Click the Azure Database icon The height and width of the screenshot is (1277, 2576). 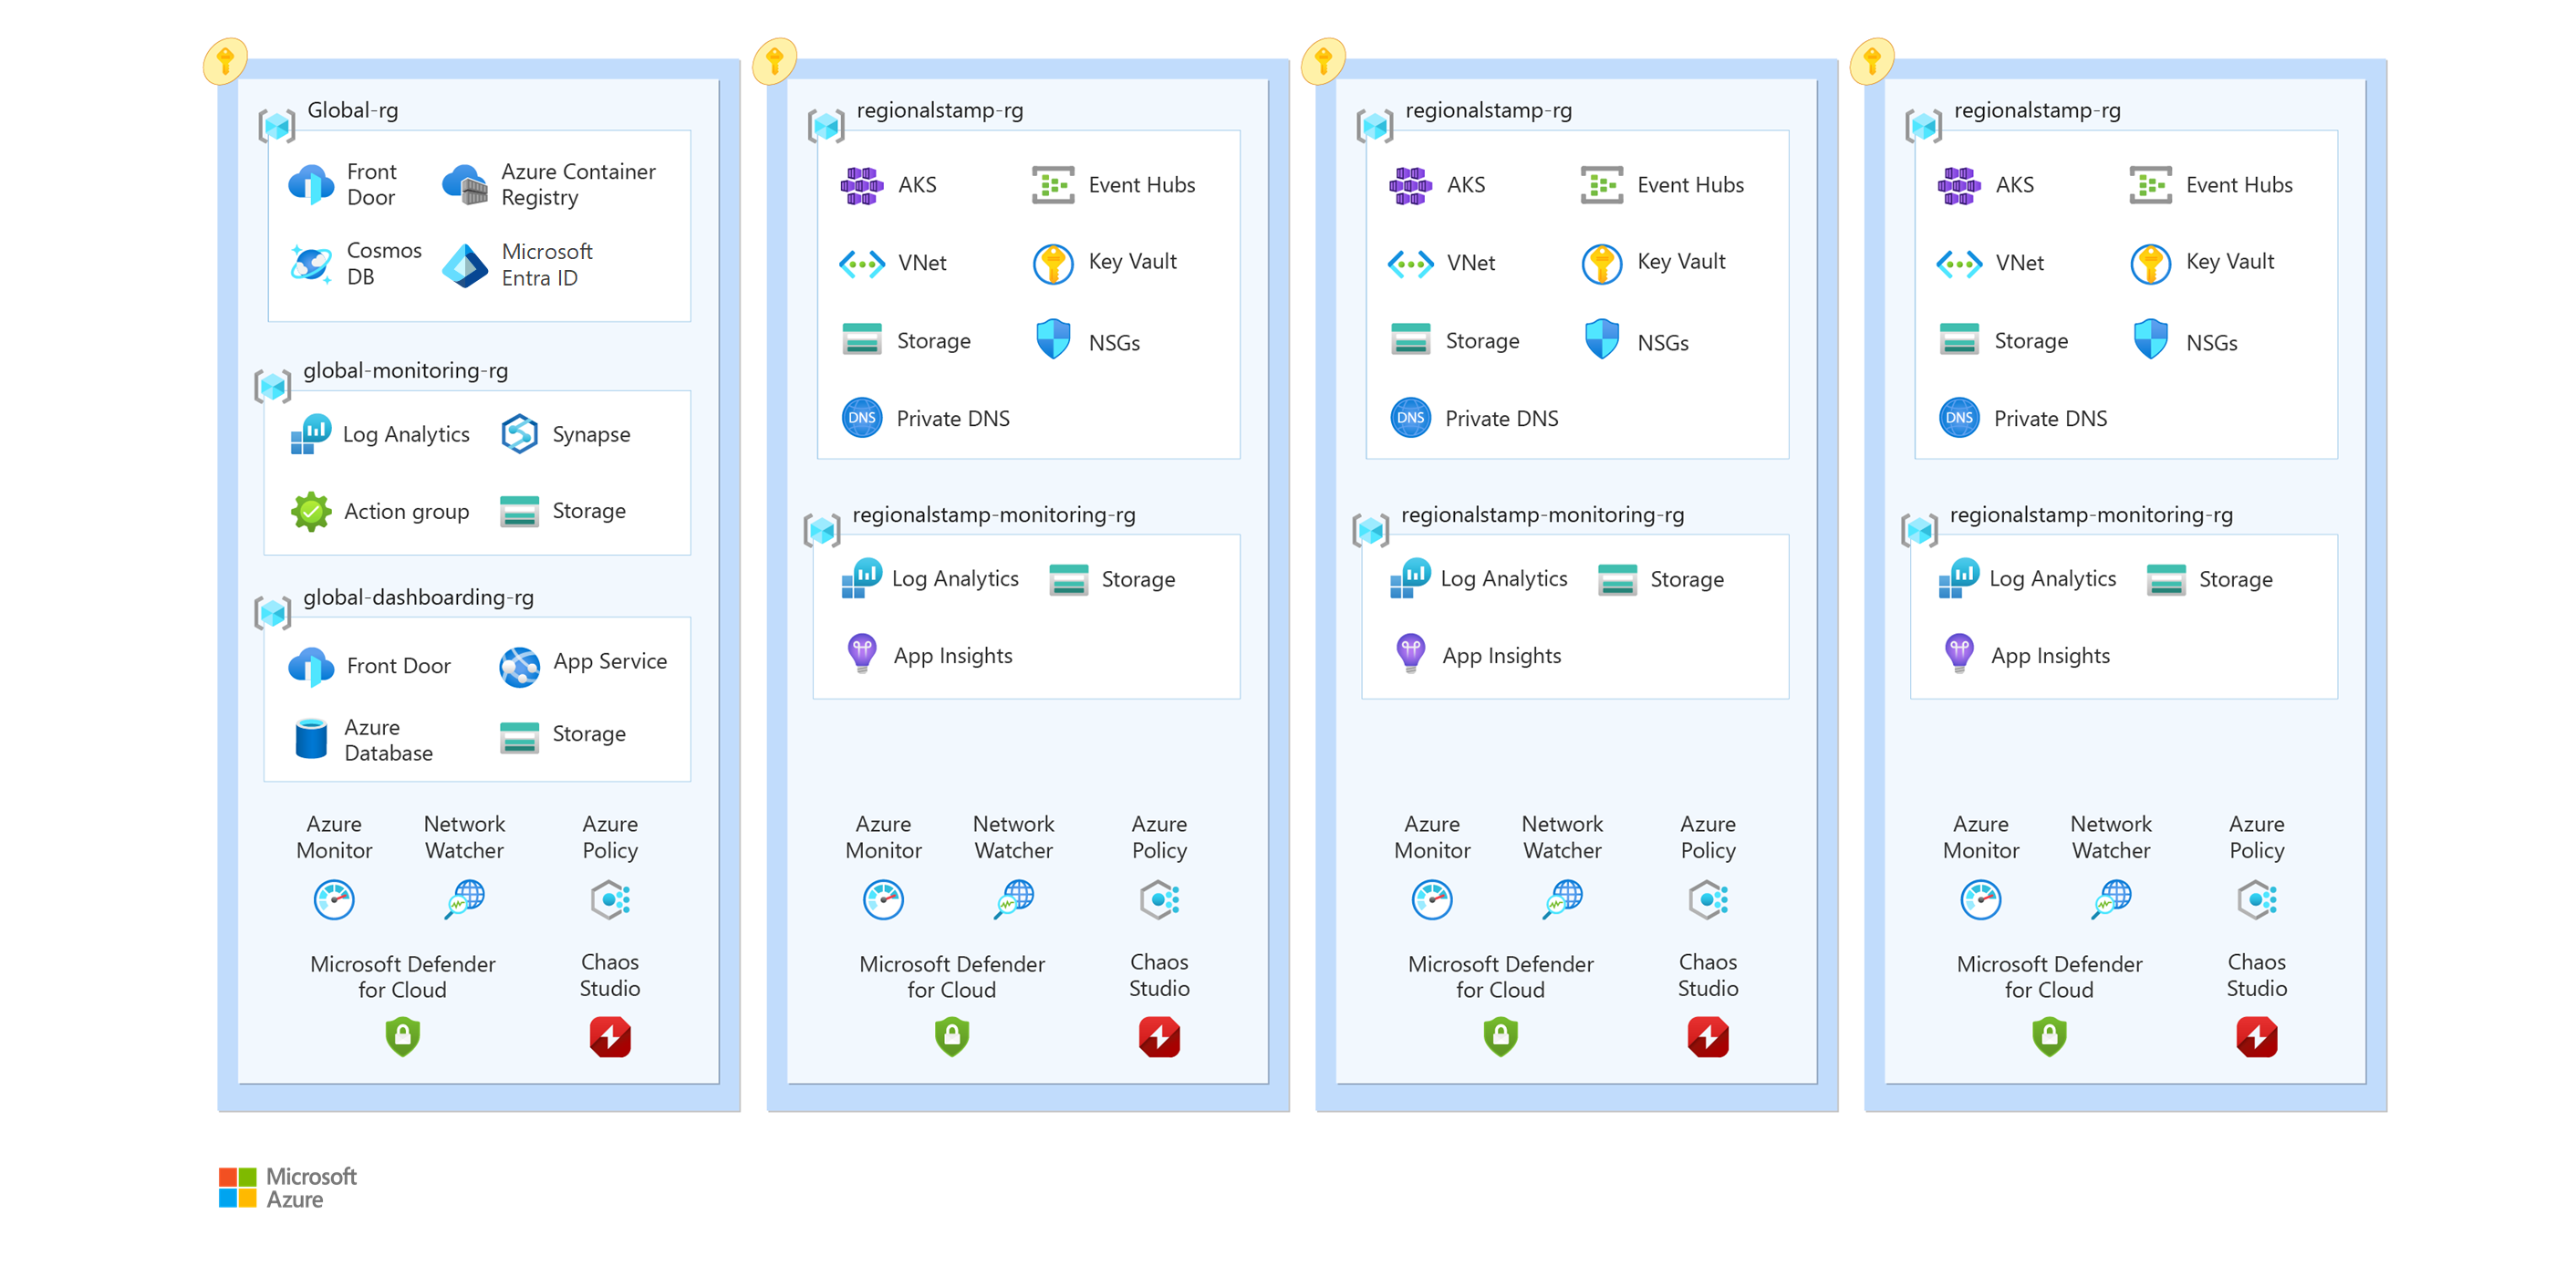(311, 739)
